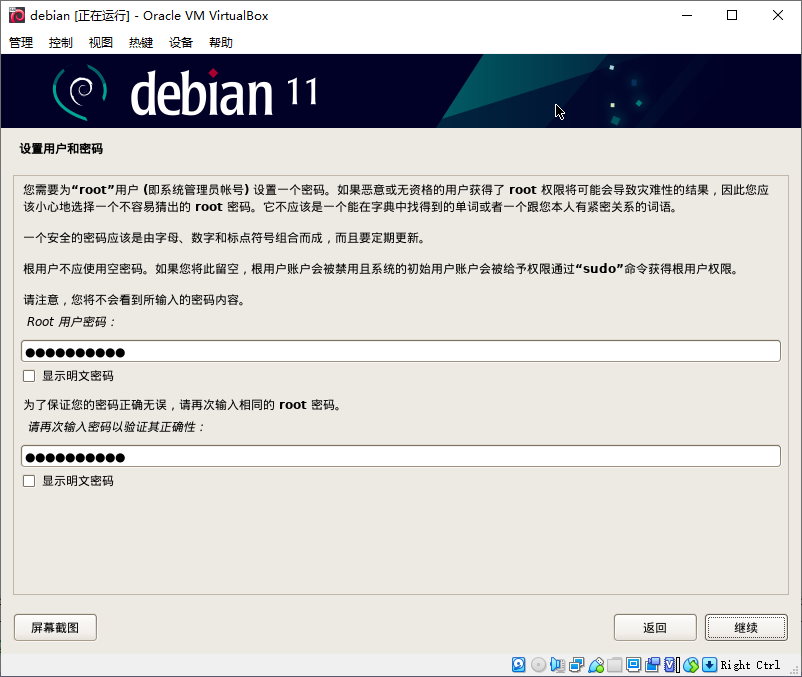Click the CPU virtualization status icon
Viewport: 802px width, 677px height.
[671, 664]
